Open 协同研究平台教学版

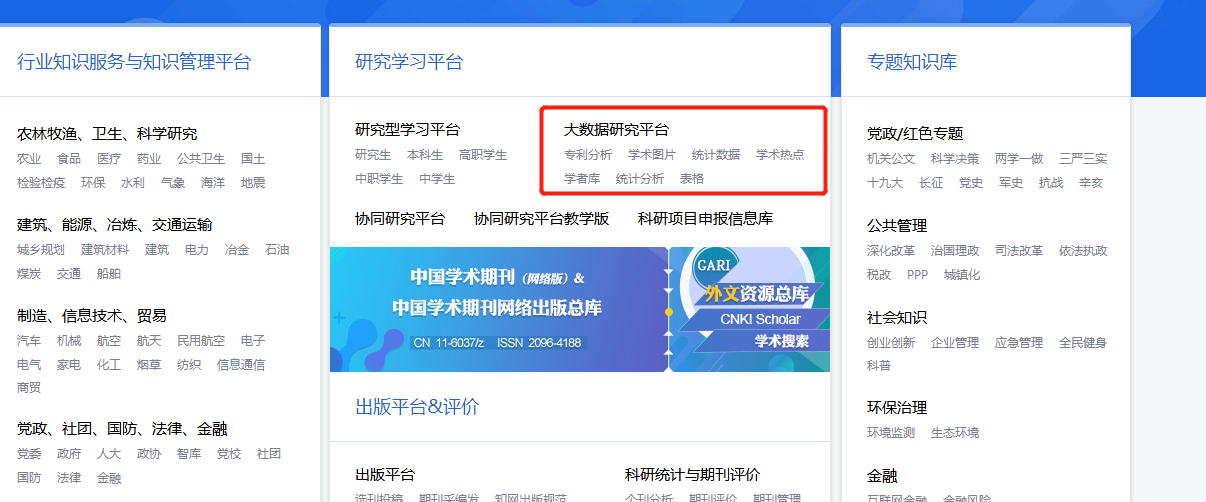click(x=541, y=219)
